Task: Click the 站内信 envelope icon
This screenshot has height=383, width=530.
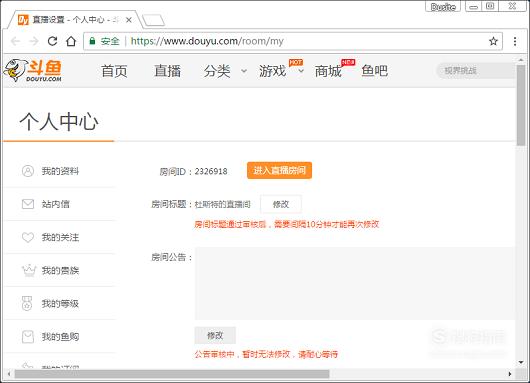Action: pos(28,204)
